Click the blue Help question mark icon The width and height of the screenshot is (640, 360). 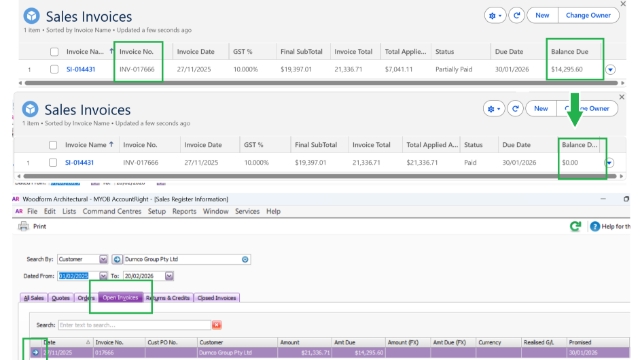coord(595,226)
